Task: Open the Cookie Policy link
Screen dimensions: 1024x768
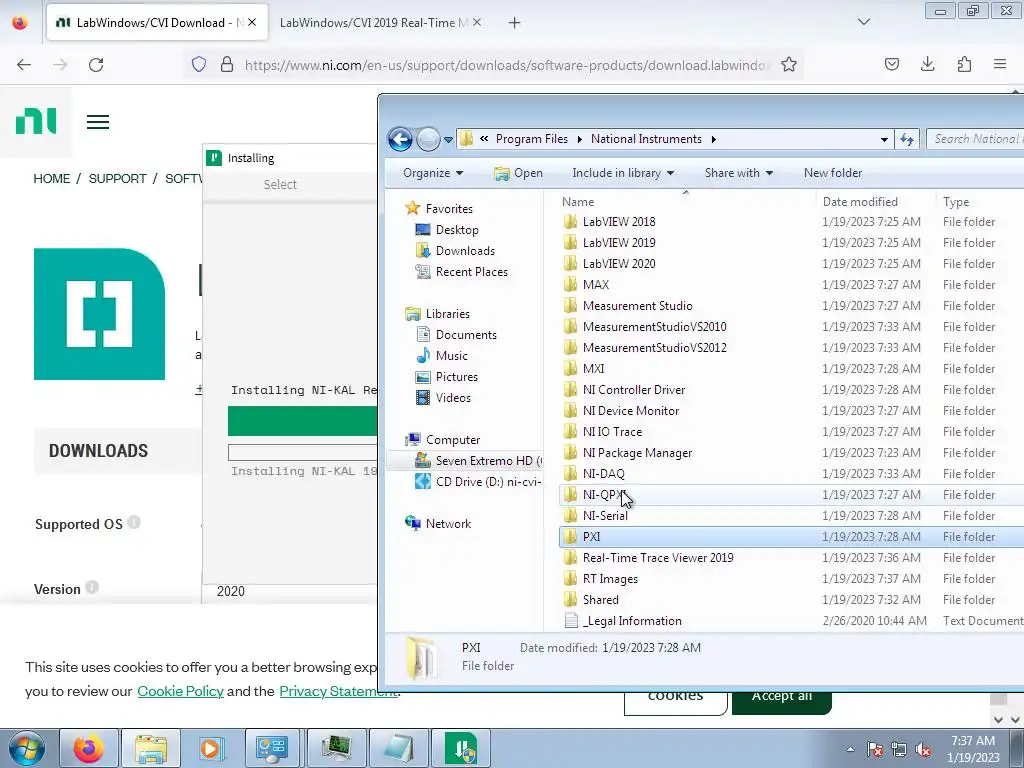Action: pos(180,691)
